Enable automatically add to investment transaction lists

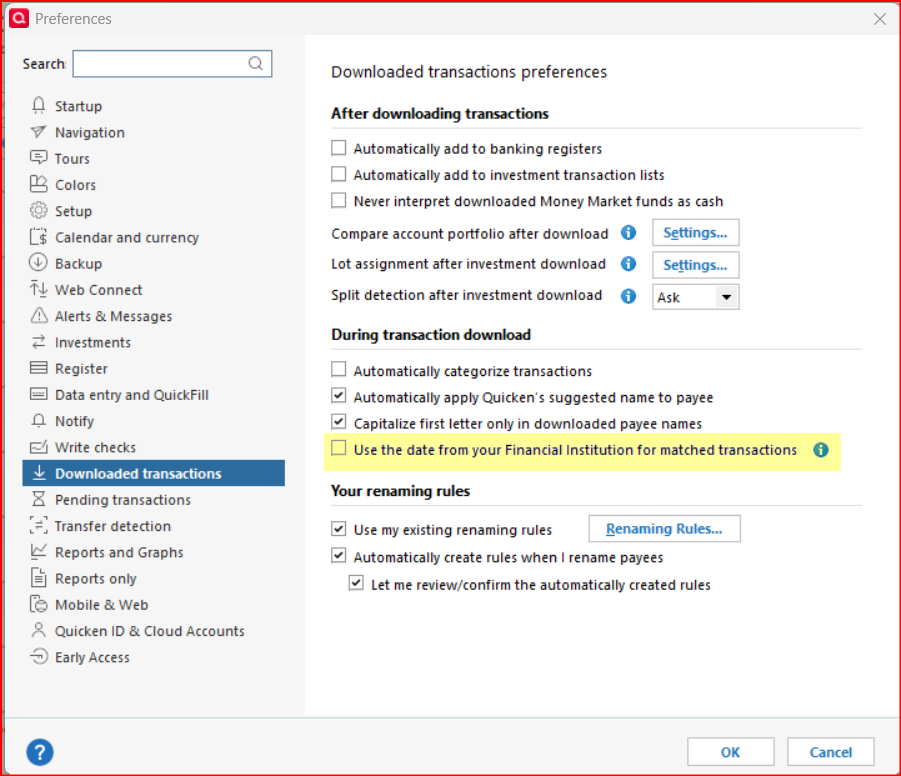(339, 174)
